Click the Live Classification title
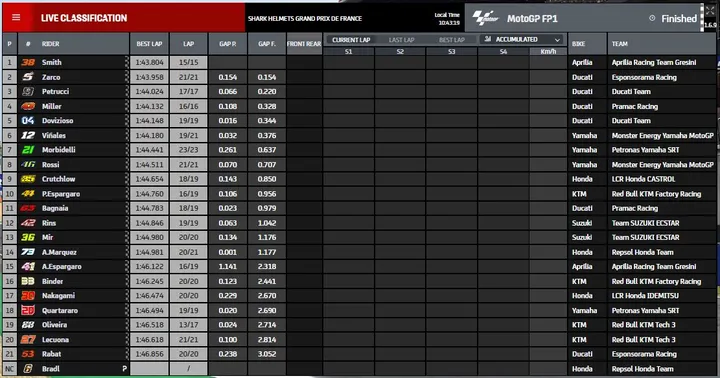 click(84, 18)
